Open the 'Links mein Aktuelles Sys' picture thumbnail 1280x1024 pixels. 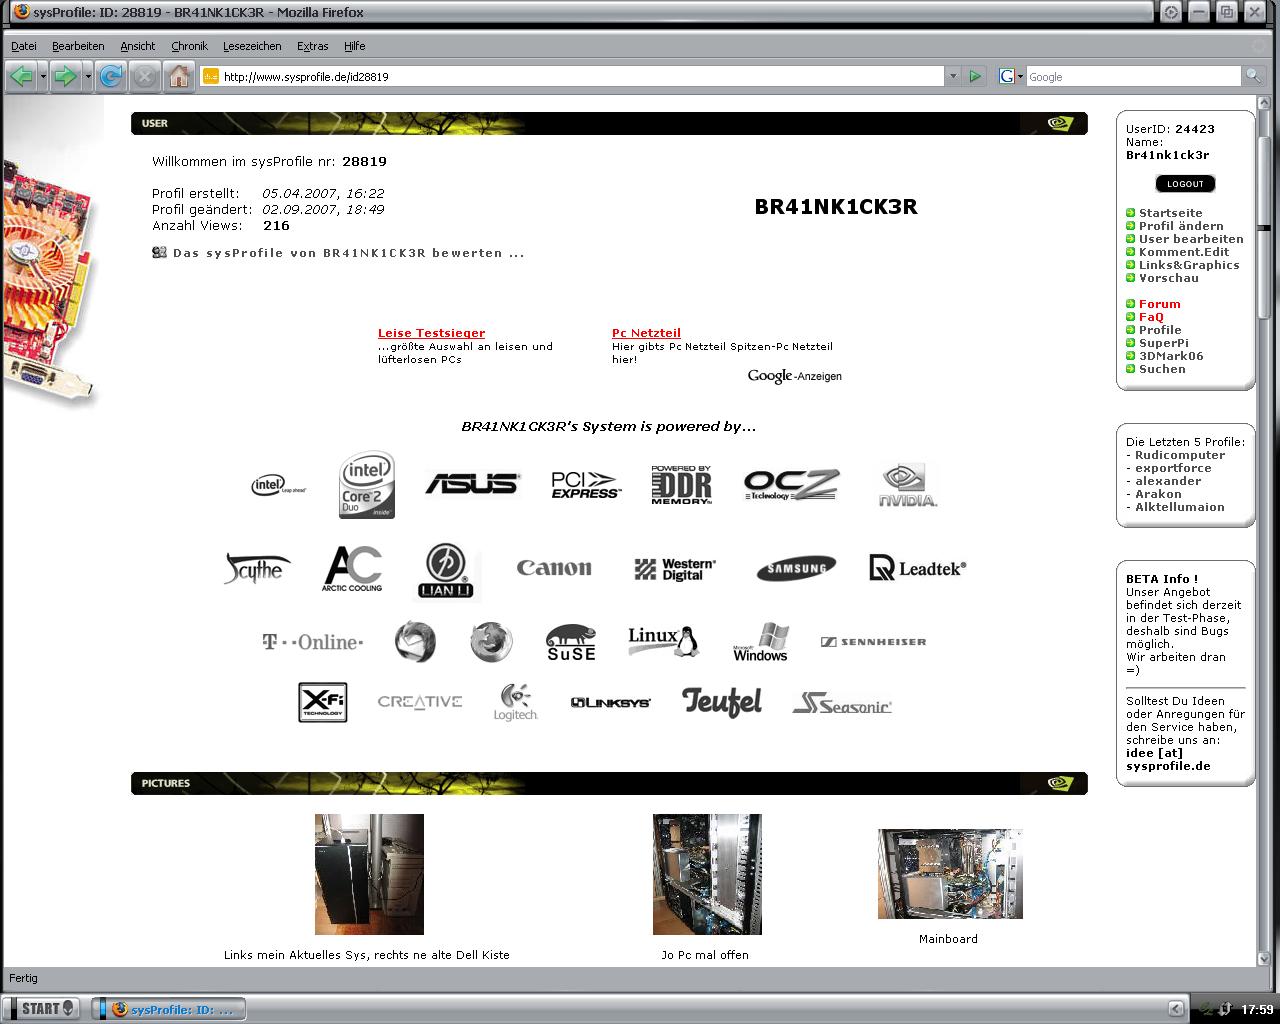[x=369, y=875]
